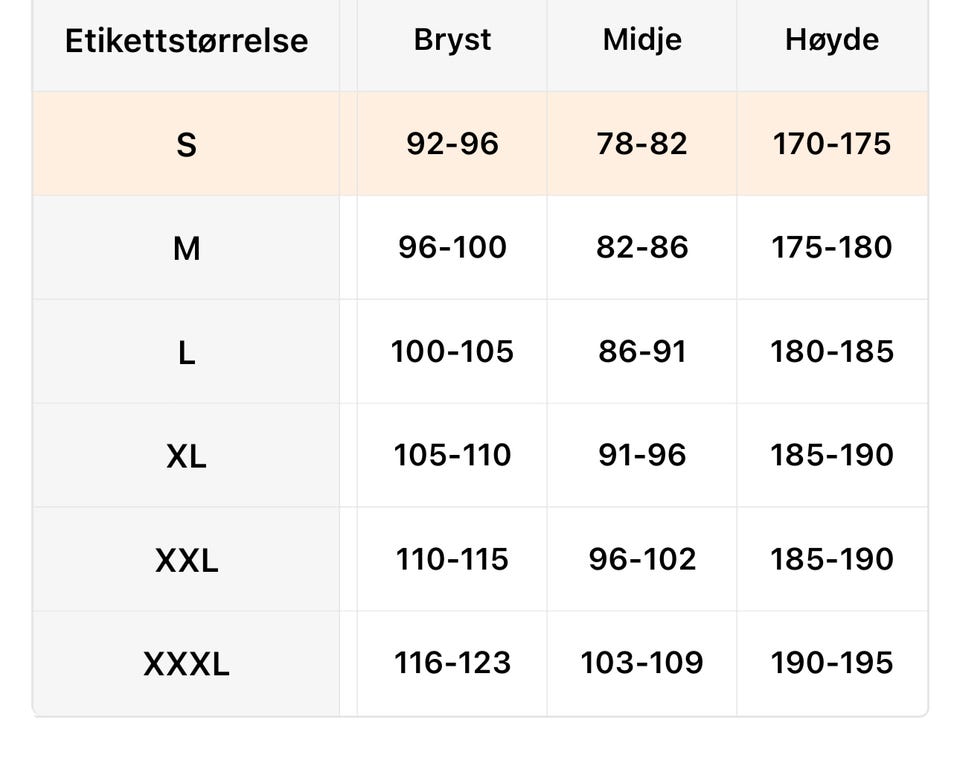This screenshot has width=960, height=761.
Task: Select the XXL size label
Action: coord(186,560)
